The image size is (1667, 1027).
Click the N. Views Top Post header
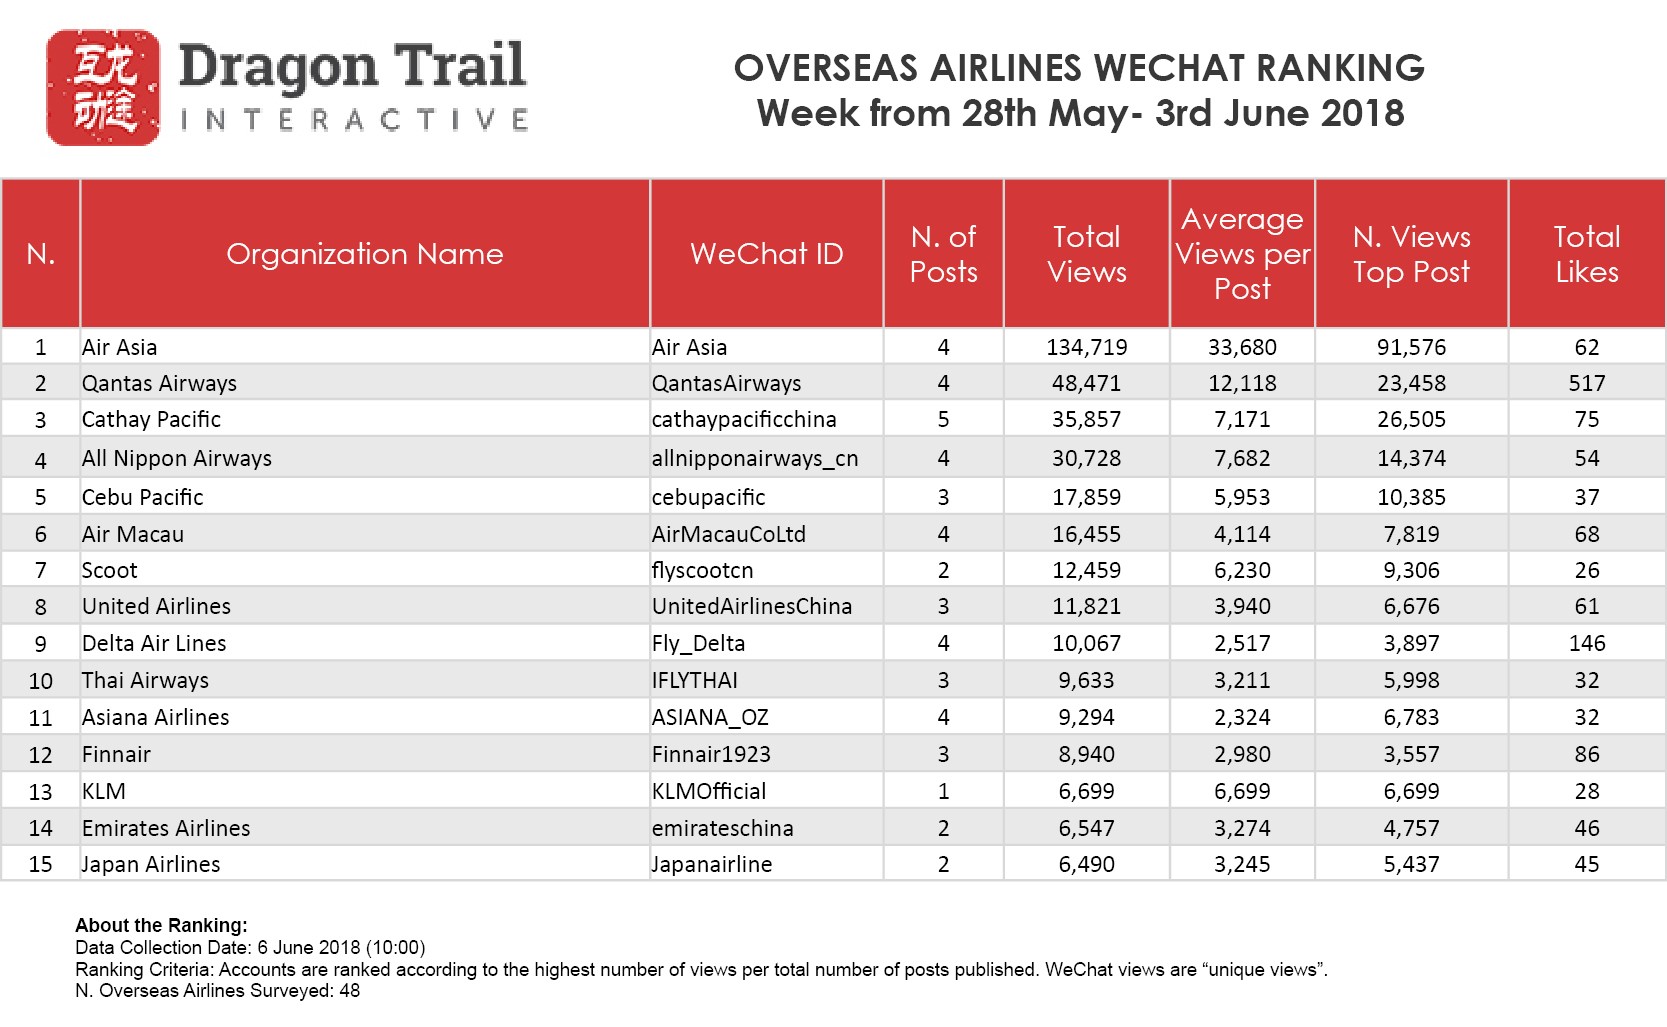pos(1411,254)
